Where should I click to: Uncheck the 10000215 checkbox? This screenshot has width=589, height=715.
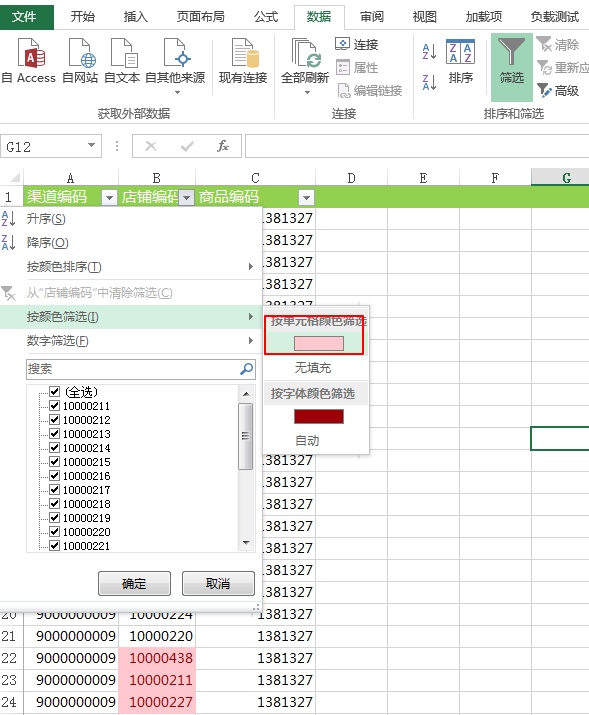pyautogui.click(x=54, y=461)
